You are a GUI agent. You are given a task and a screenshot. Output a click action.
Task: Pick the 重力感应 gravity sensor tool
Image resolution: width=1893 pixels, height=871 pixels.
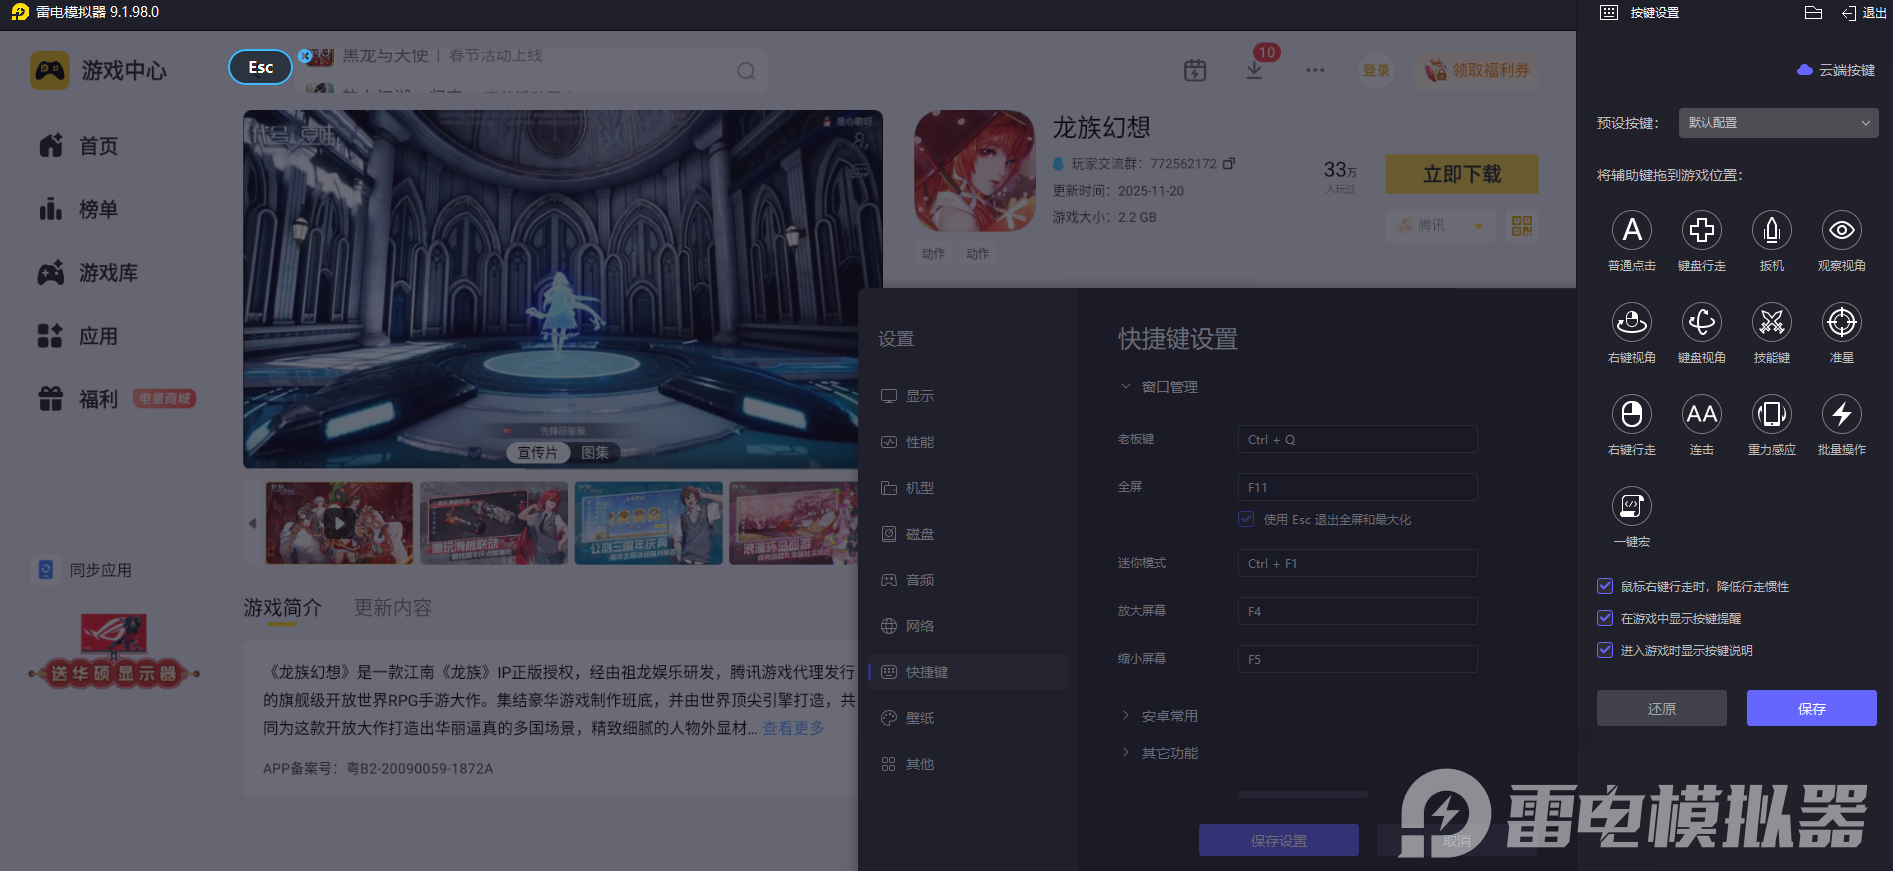(x=1772, y=415)
